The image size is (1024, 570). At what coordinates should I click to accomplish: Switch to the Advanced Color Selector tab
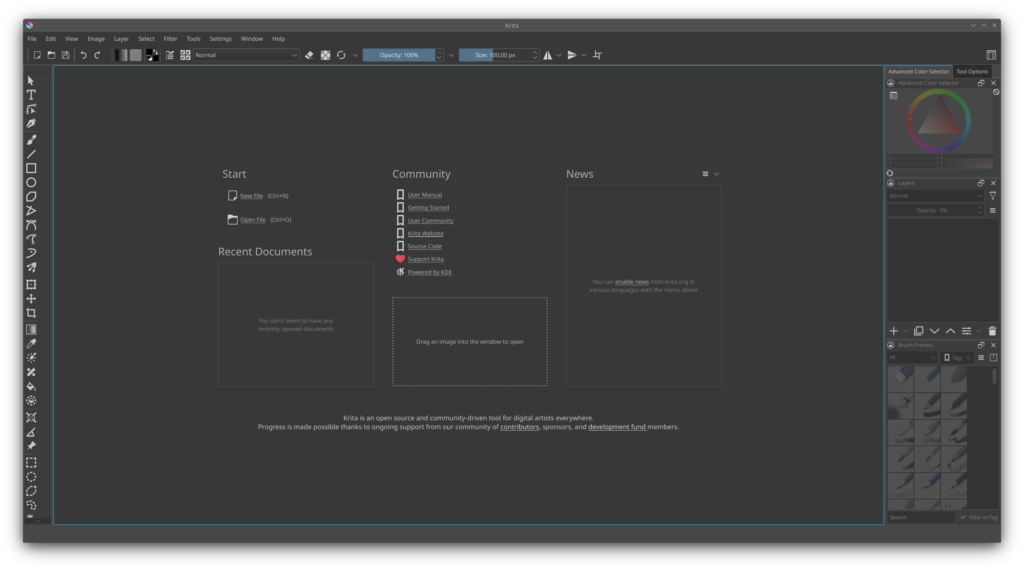point(918,72)
